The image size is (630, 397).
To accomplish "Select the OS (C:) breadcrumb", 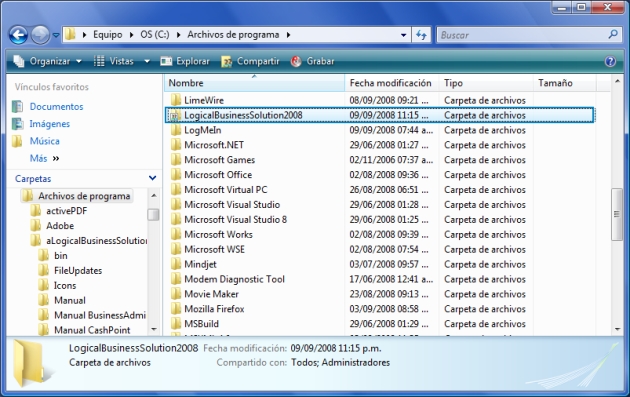I will coord(155,35).
